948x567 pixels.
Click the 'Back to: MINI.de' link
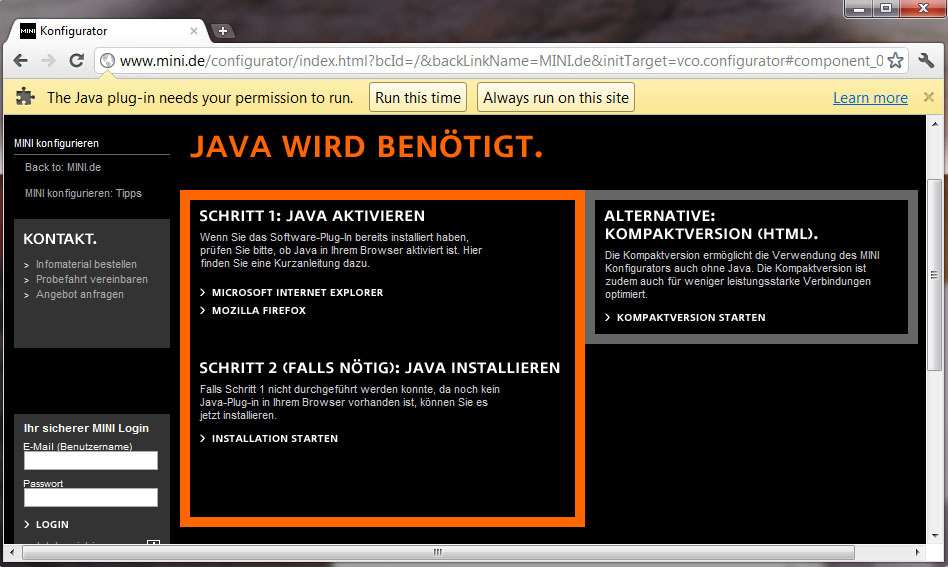coord(63,167)
